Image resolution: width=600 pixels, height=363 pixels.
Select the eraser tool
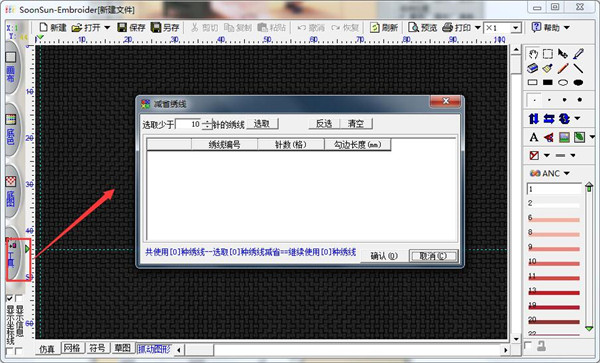click(x=533, y=68)
